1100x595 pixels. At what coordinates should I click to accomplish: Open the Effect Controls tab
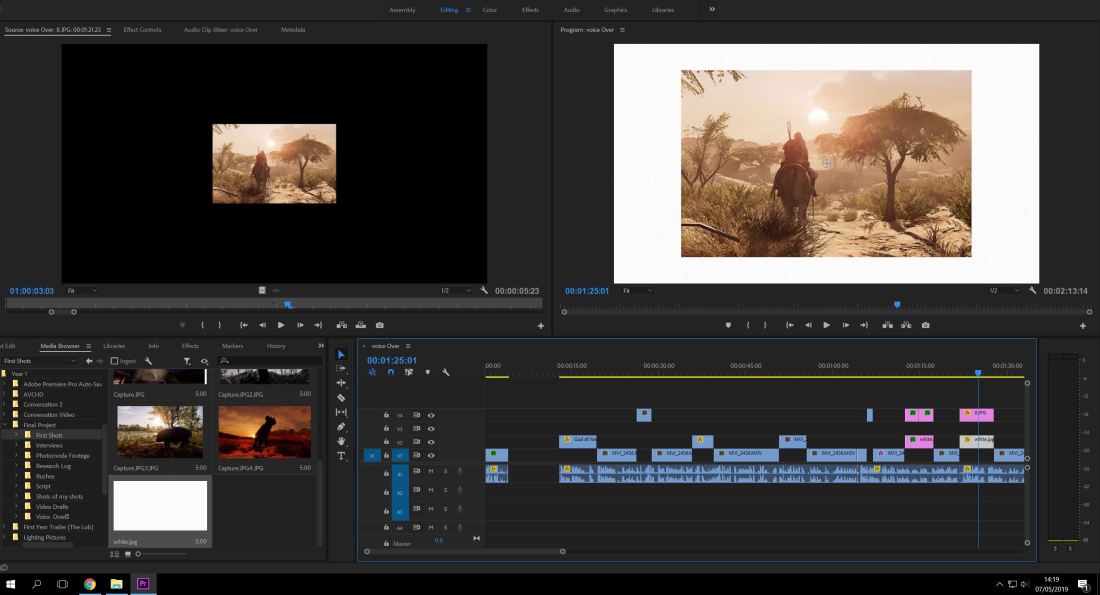tap(142, 30)
